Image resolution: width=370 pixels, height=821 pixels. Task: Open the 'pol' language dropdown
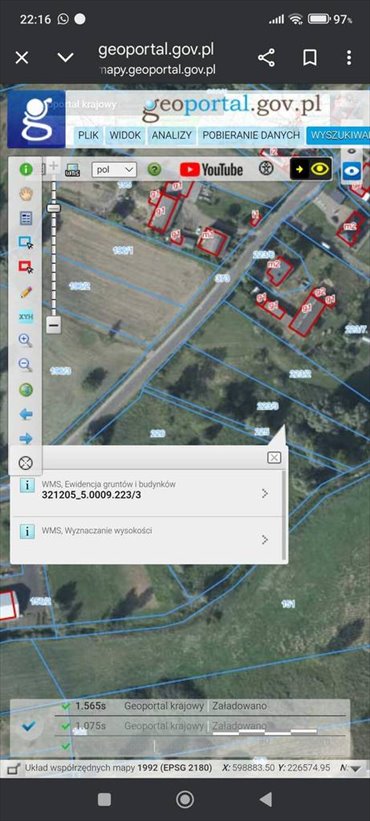click(114, 170)
